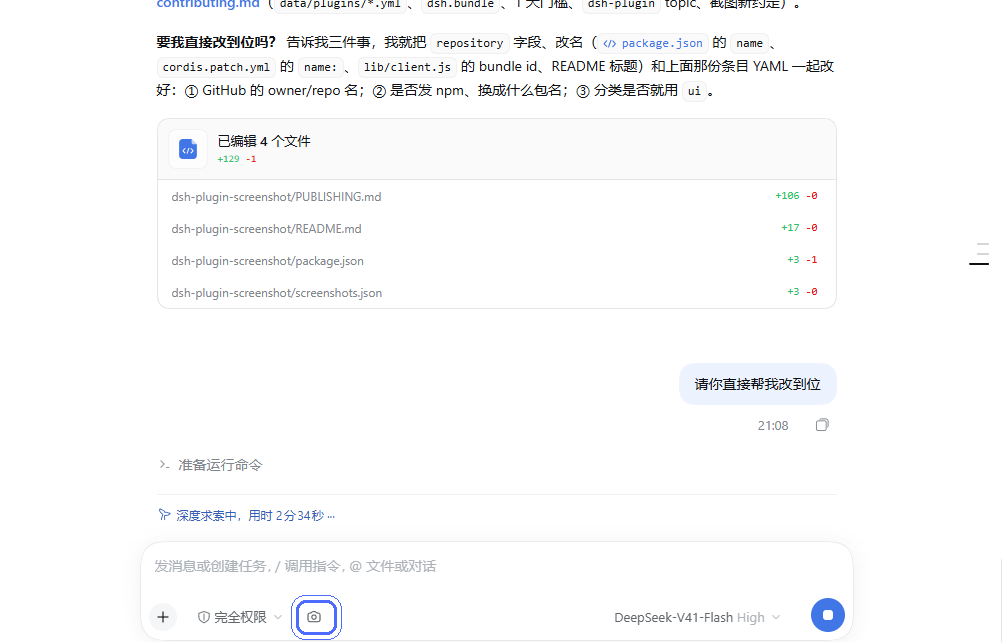Click the +17 -0 change count
Viewport: 1002px width, 642px height.
(x=799, y=228)
